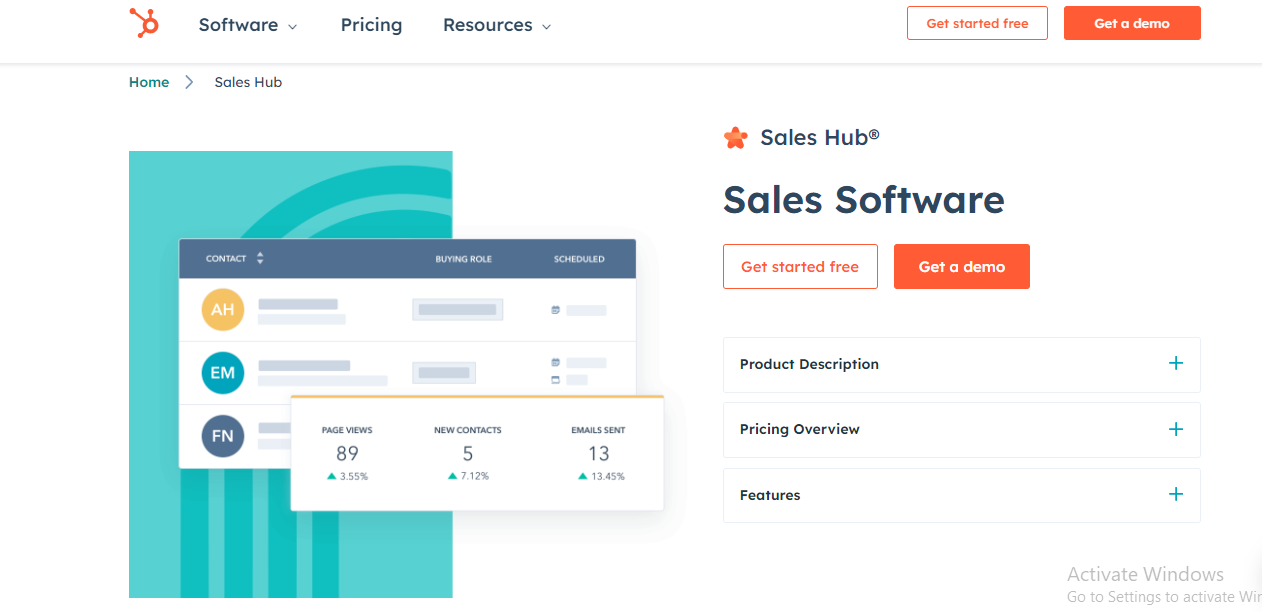Follow the Home breadcrumb link
The width and height of the screenshot is (1262, 612).
point(149,82)
